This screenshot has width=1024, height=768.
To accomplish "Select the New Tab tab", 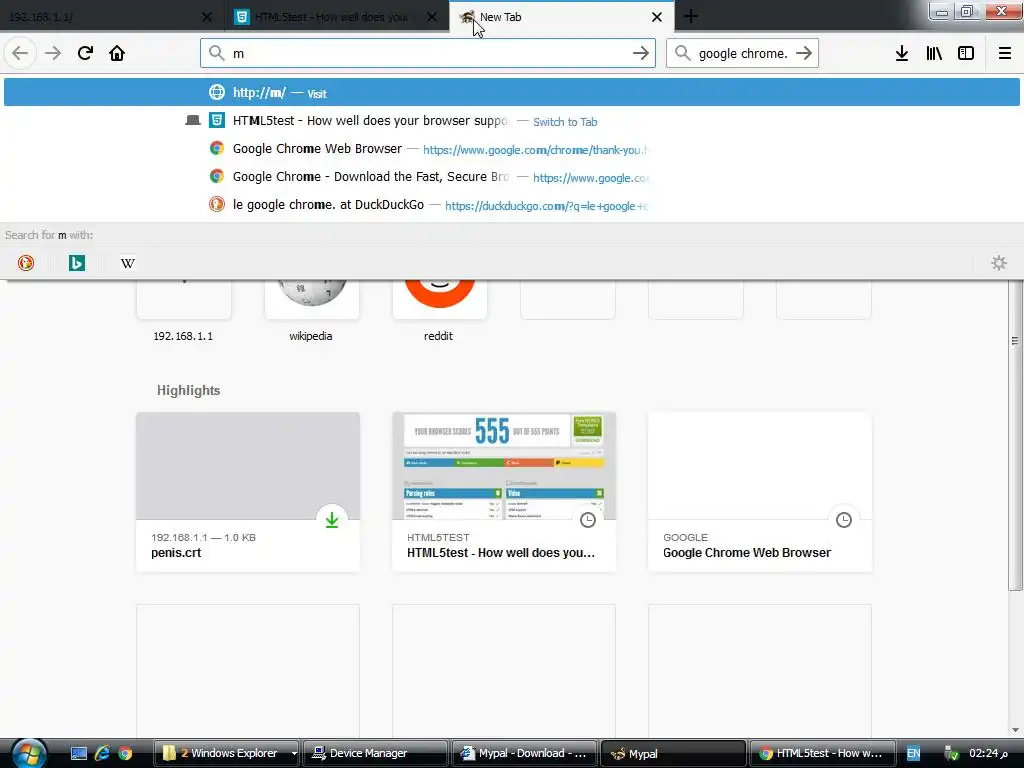I will pos(562,17).
